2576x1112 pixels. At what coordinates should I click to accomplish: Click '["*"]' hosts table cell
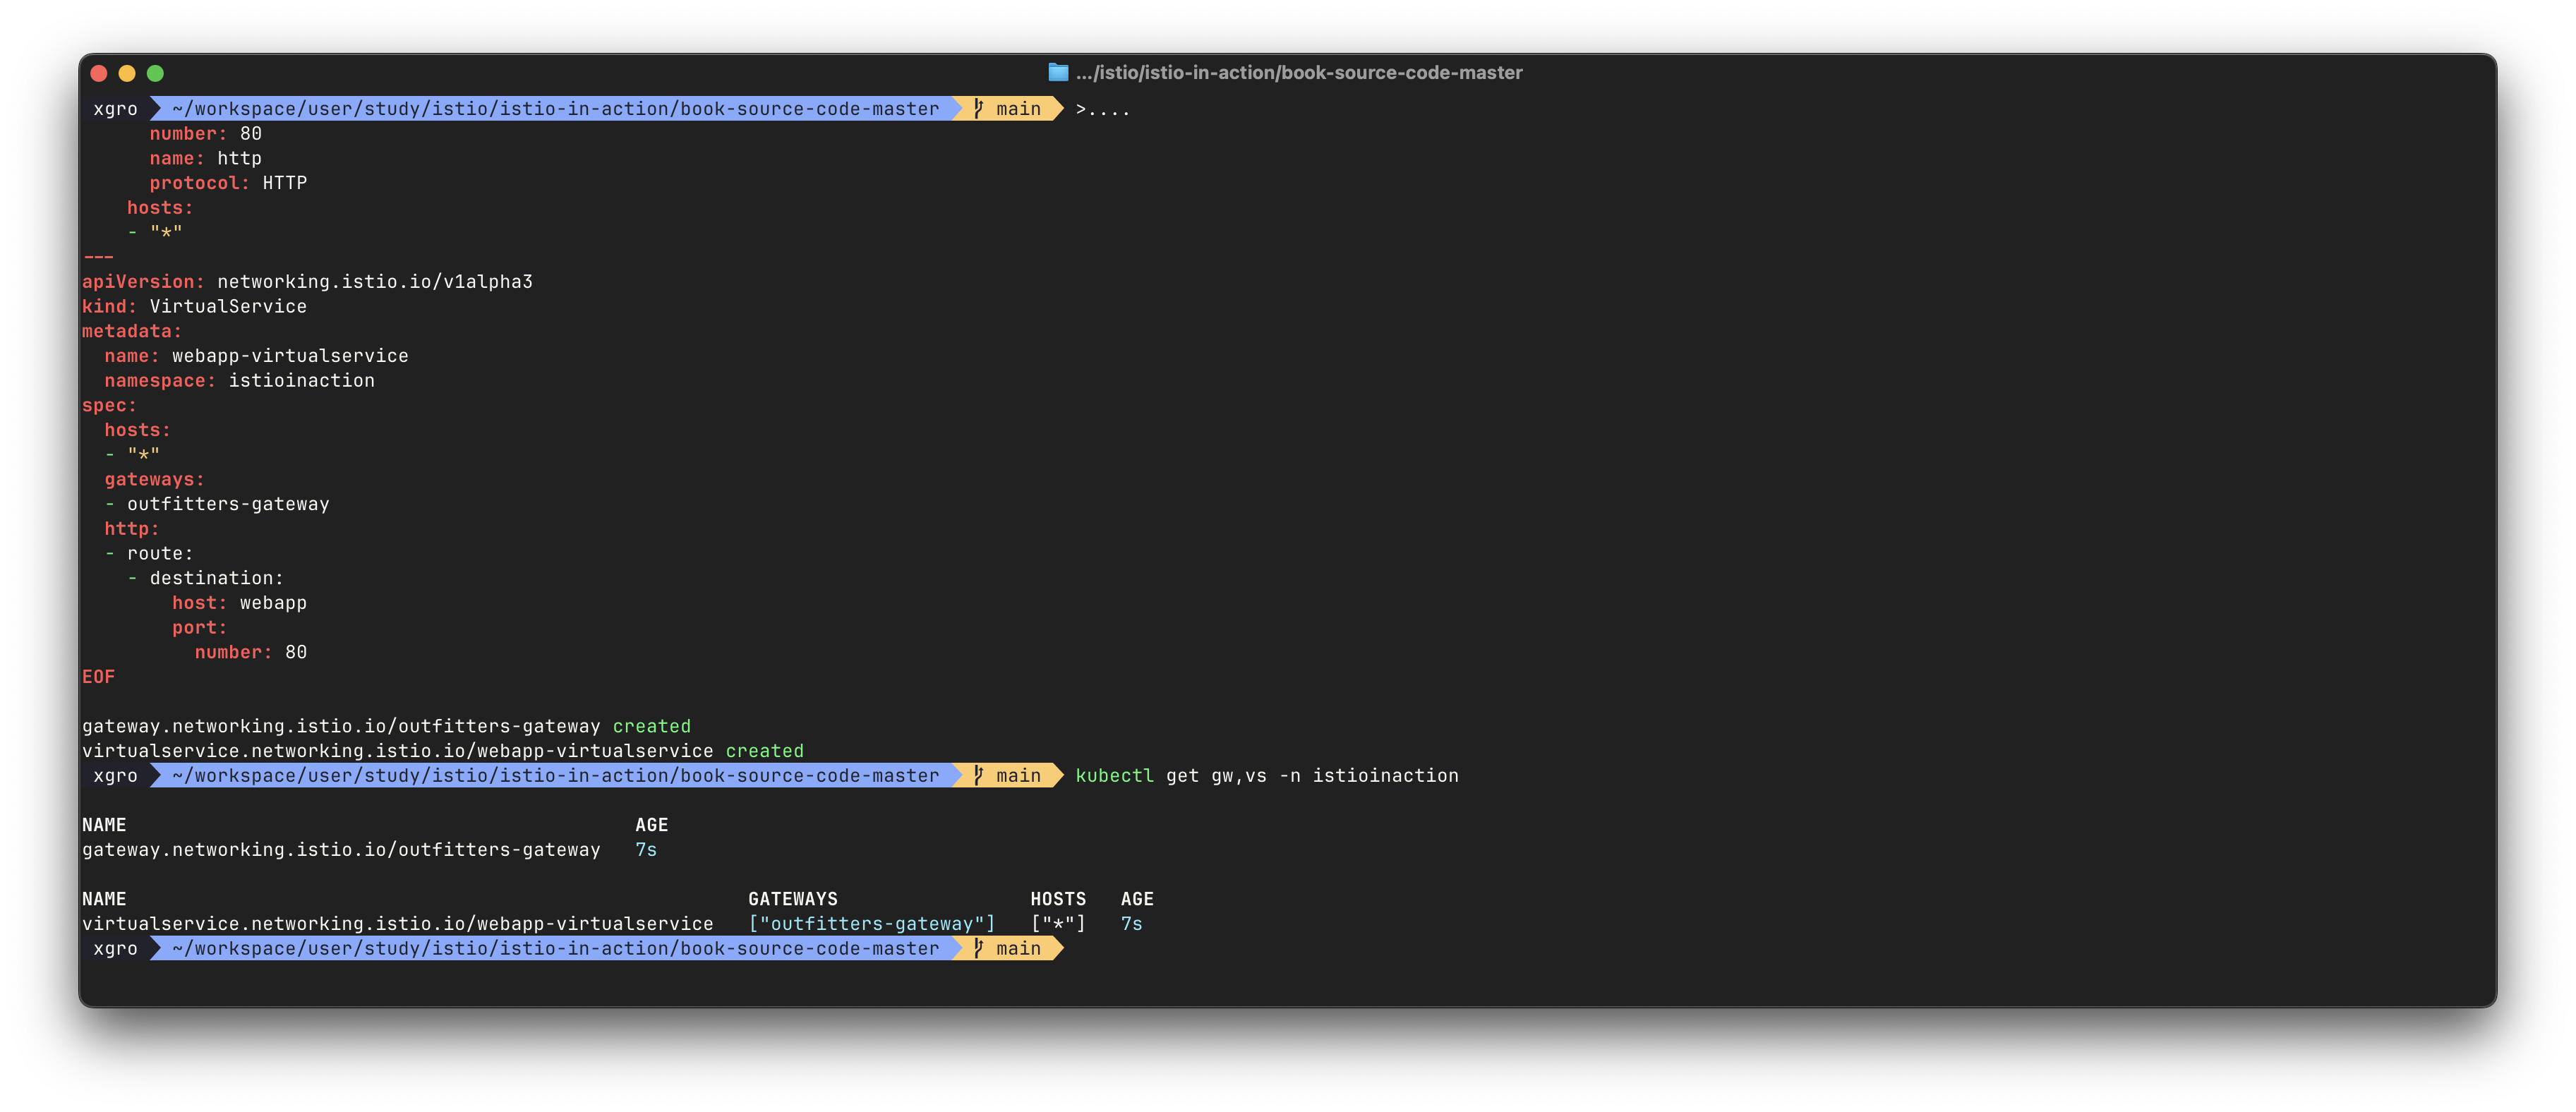point(1058,923)
